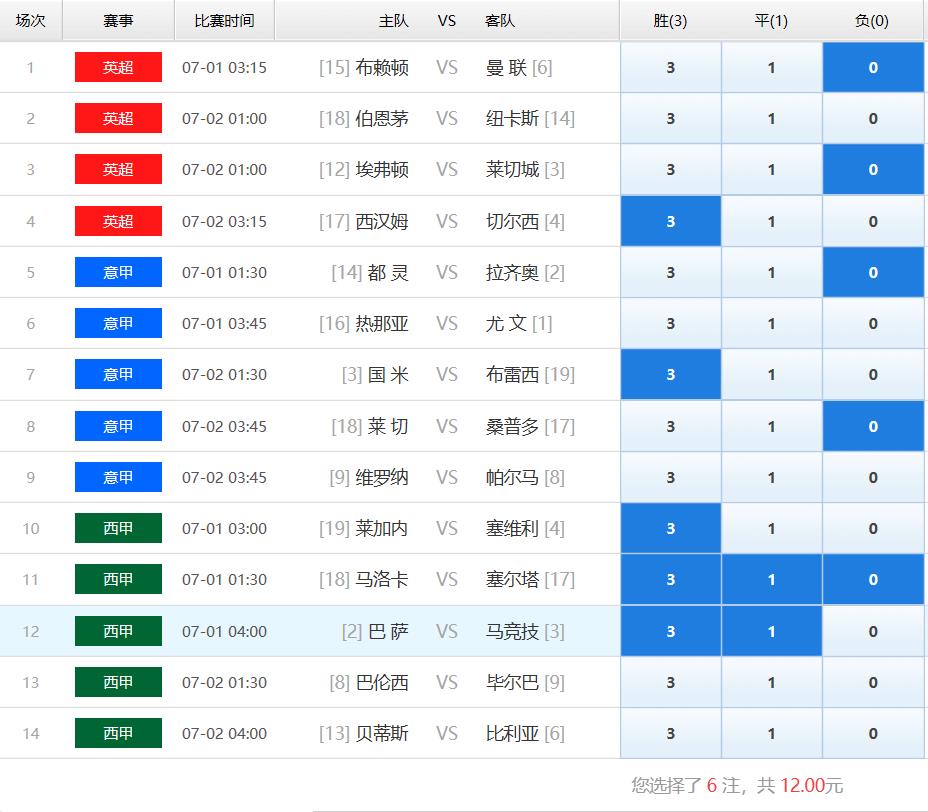Click away team 切尔西

click(513, 221)
